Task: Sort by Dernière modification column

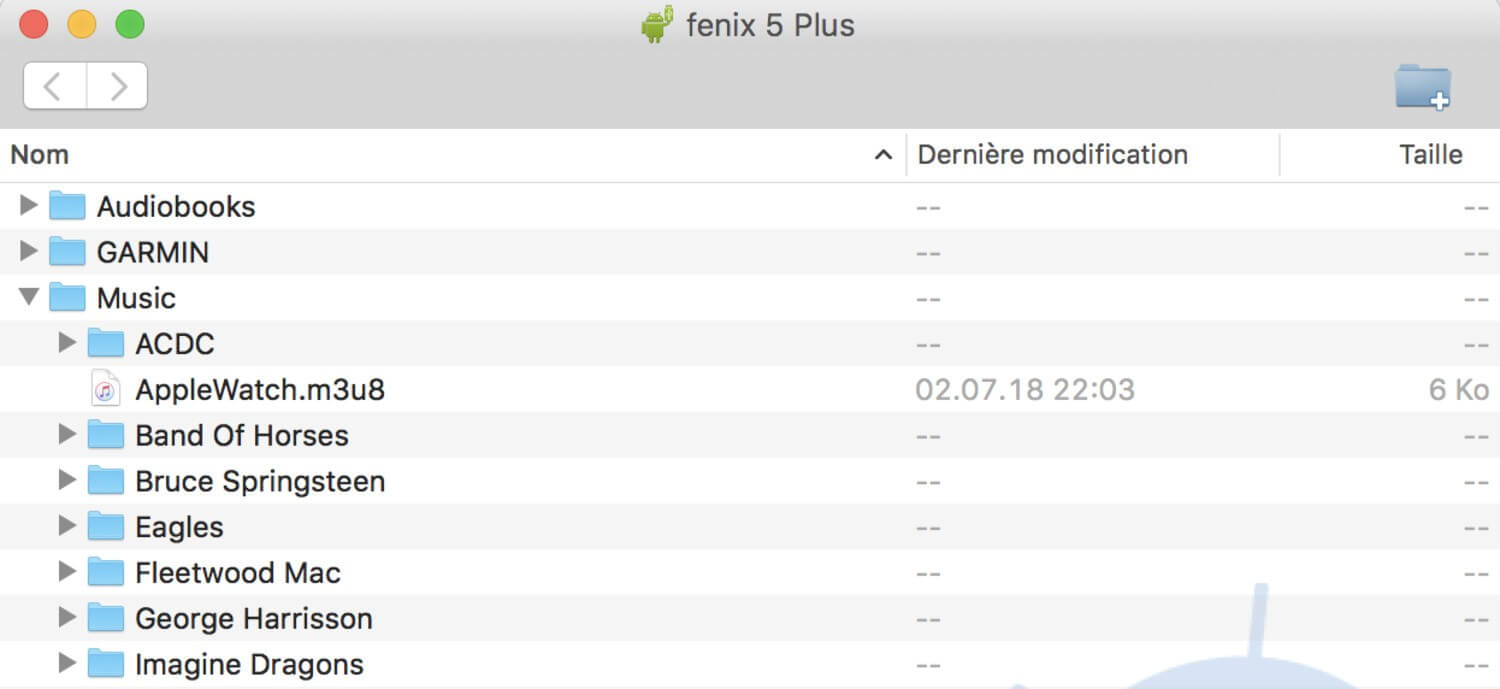Action: point(1093,155)
